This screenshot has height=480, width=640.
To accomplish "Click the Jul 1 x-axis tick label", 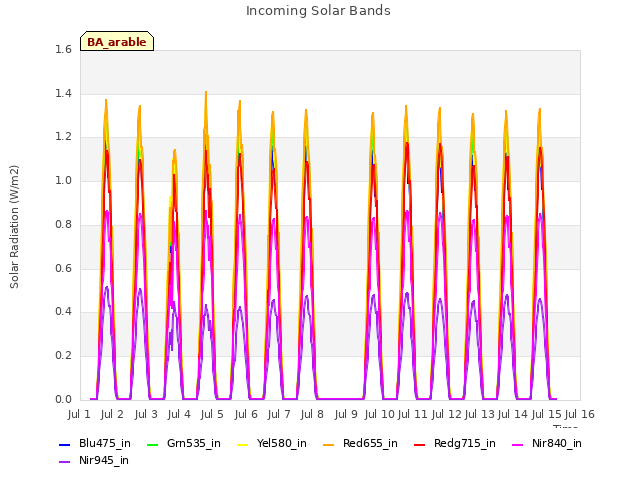I will pos(79,414).
